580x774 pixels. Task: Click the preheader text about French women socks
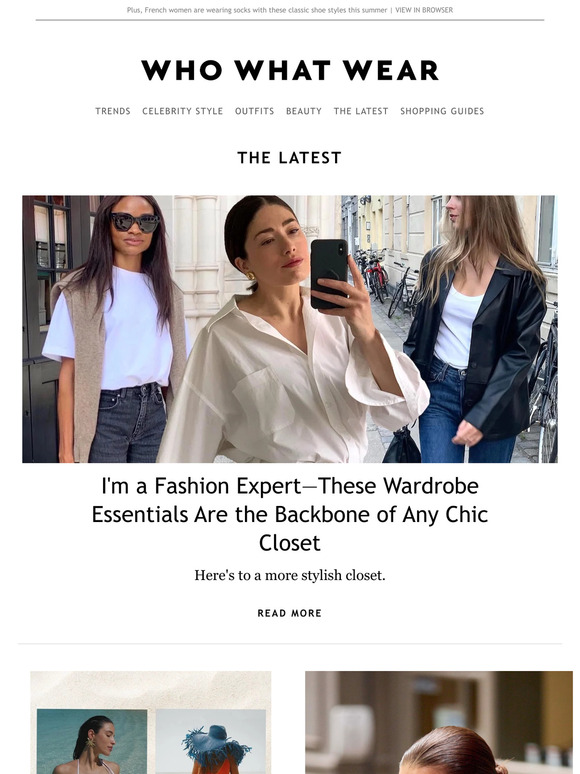(257, 10)
